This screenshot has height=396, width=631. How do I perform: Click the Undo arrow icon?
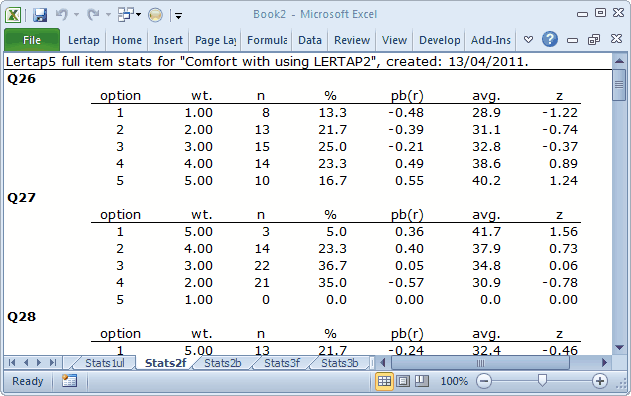pos(62,15)
